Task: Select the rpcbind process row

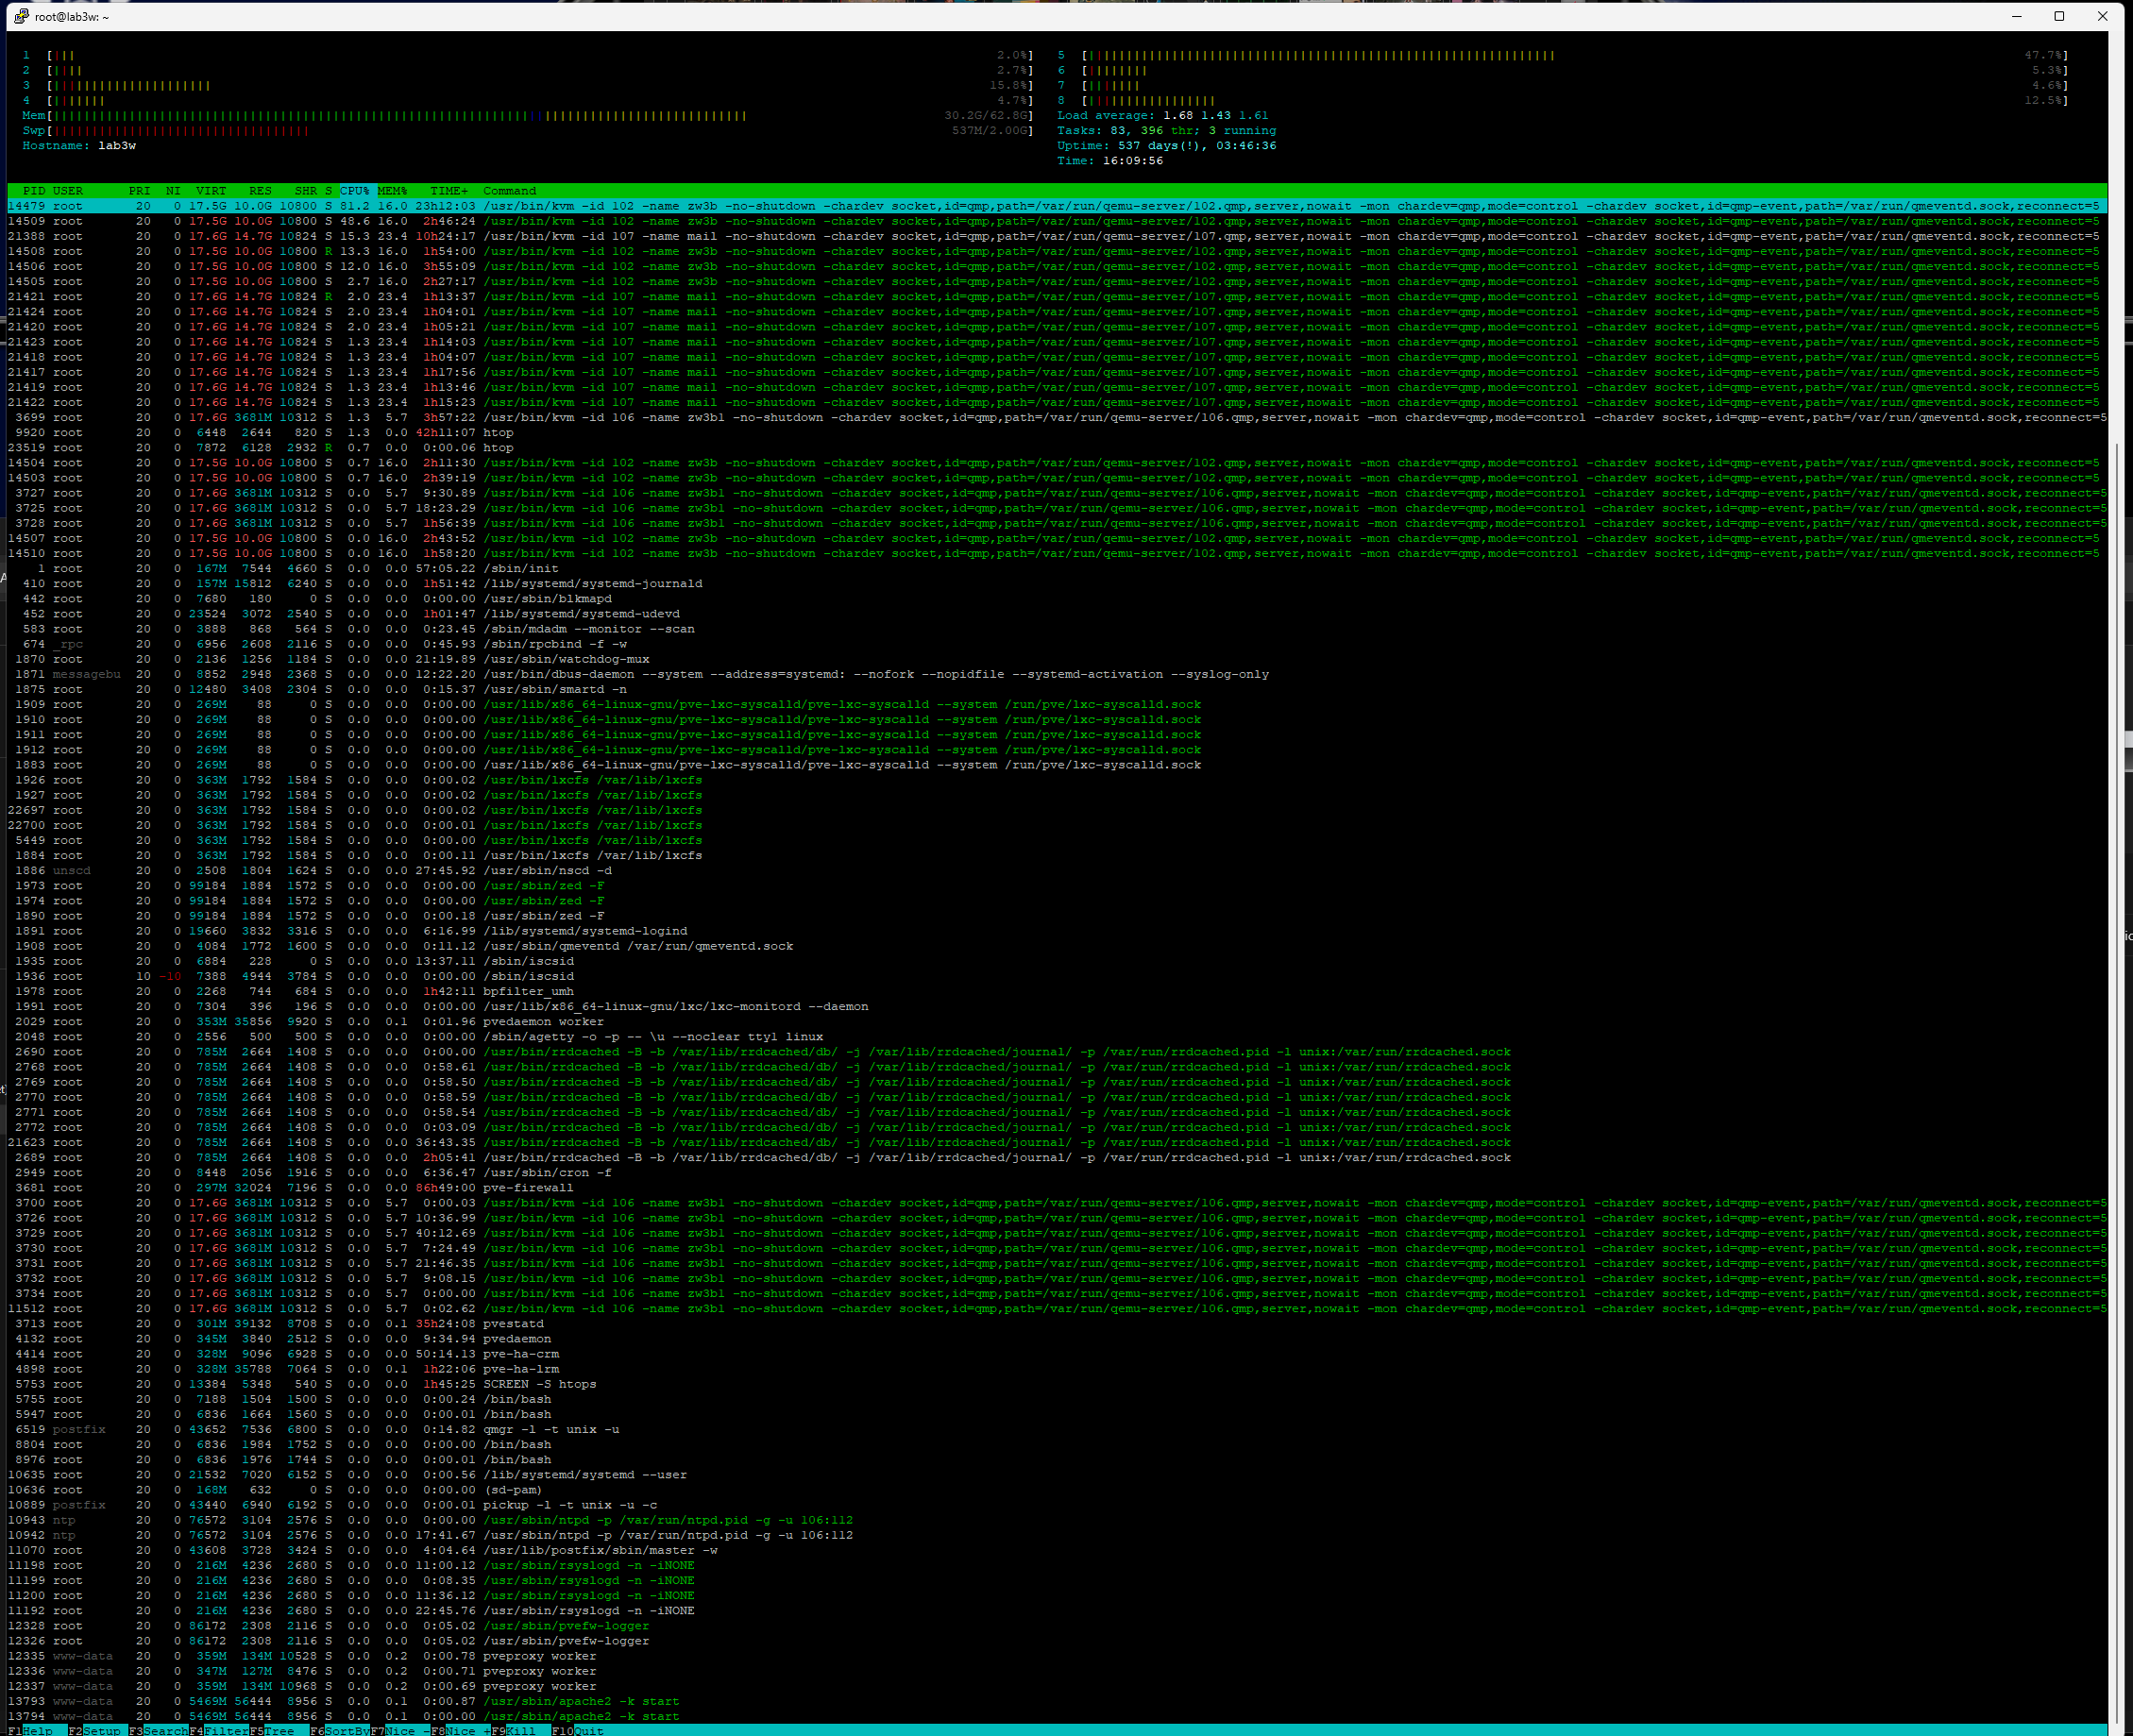Action: 1057,644
